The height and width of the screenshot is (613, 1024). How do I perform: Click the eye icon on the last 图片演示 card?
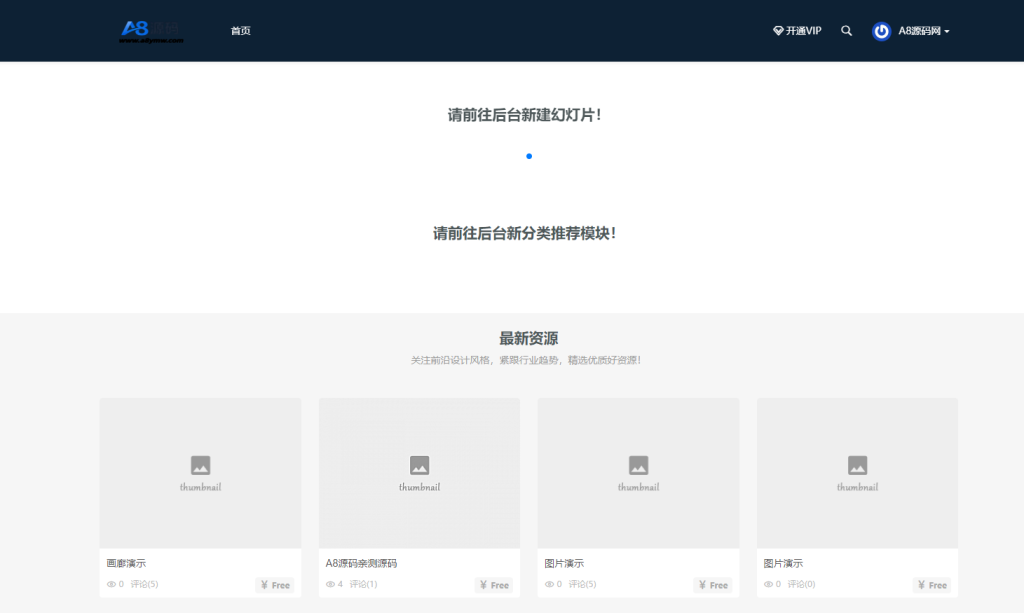click(x=769, y=584)
